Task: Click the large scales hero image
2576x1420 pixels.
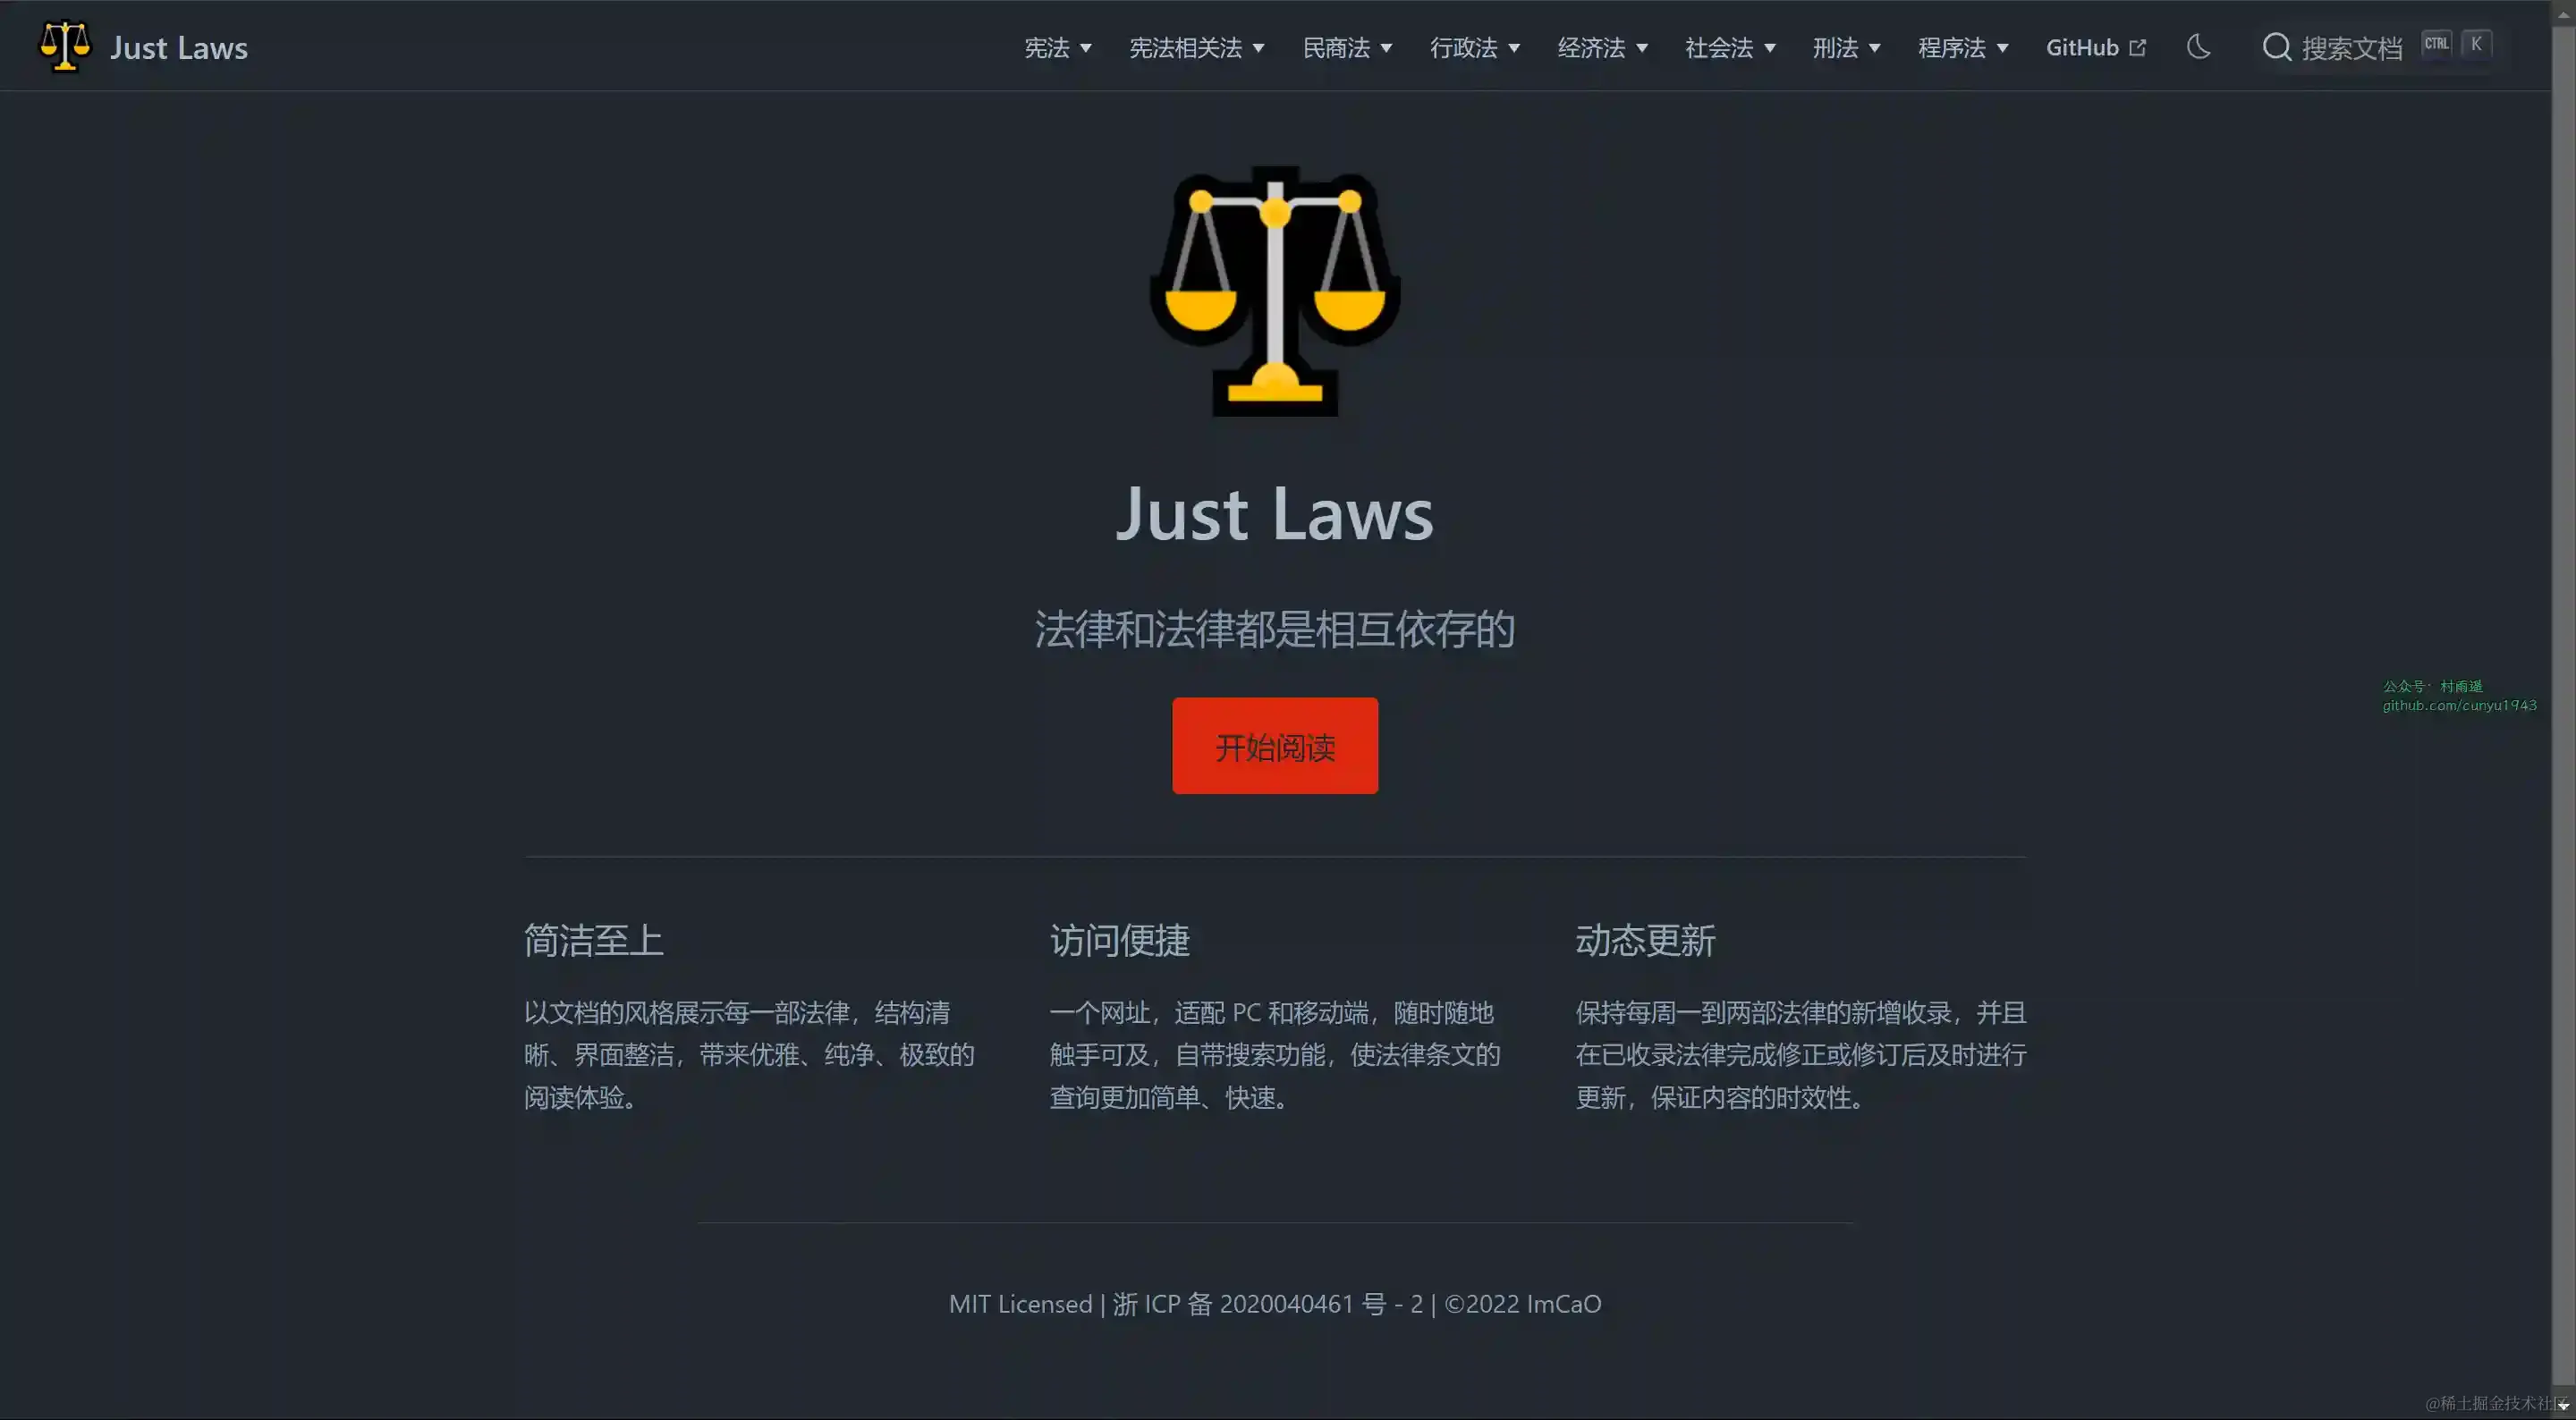Action: (1275, 291)
